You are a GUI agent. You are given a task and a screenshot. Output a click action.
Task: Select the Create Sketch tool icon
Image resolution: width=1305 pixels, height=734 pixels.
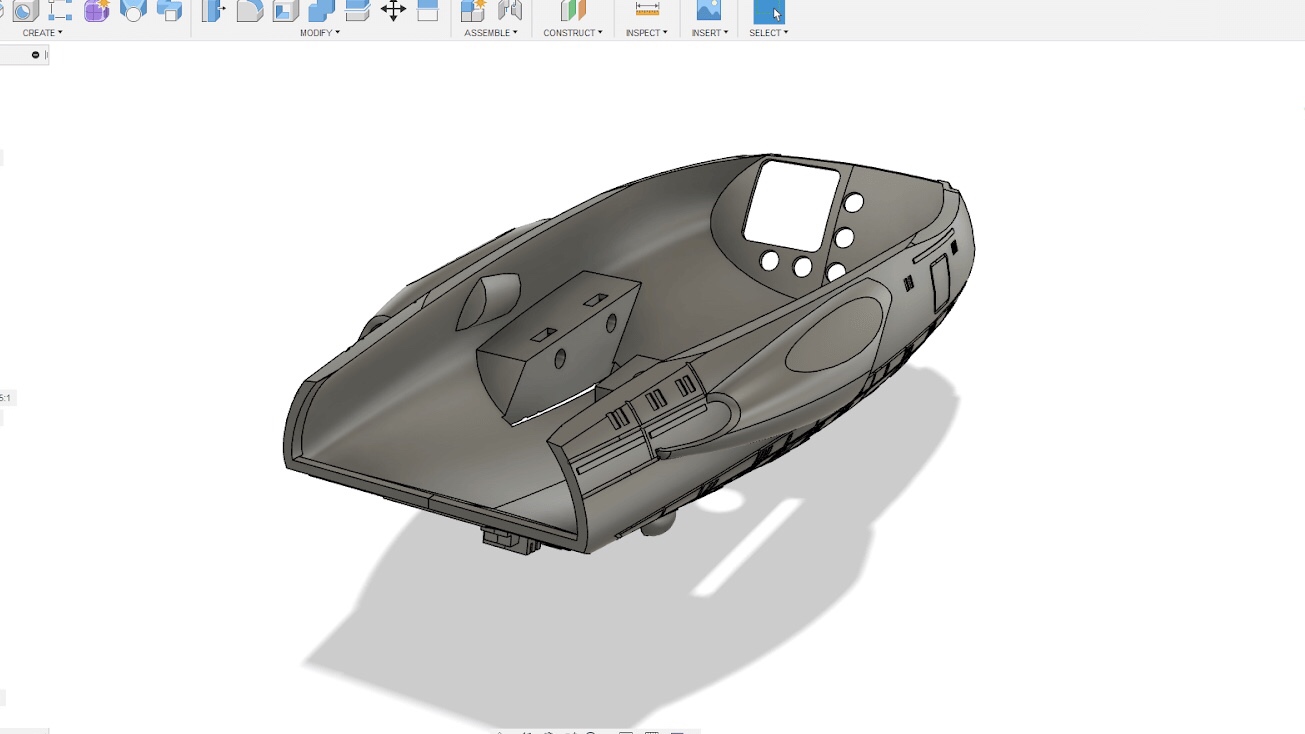tap(59, 10)
